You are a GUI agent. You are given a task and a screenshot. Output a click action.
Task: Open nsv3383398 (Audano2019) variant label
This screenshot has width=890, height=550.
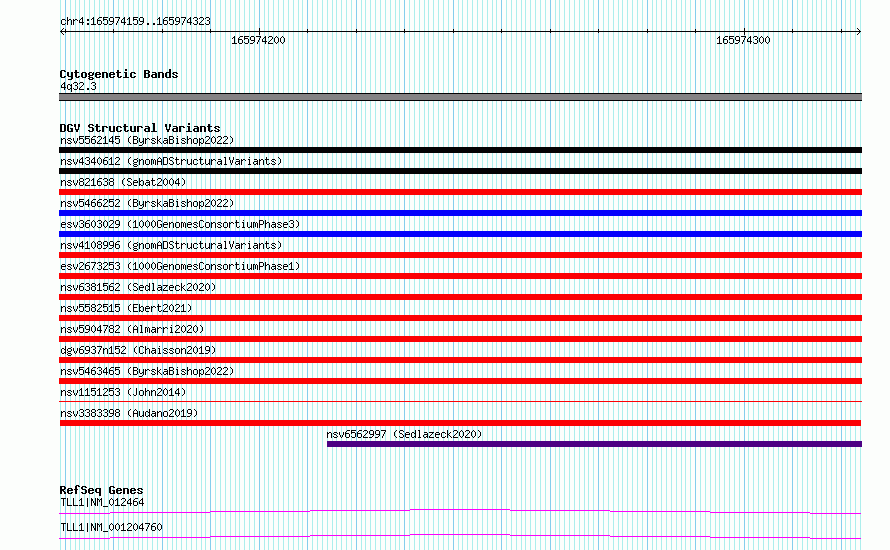tap(129, 413)
